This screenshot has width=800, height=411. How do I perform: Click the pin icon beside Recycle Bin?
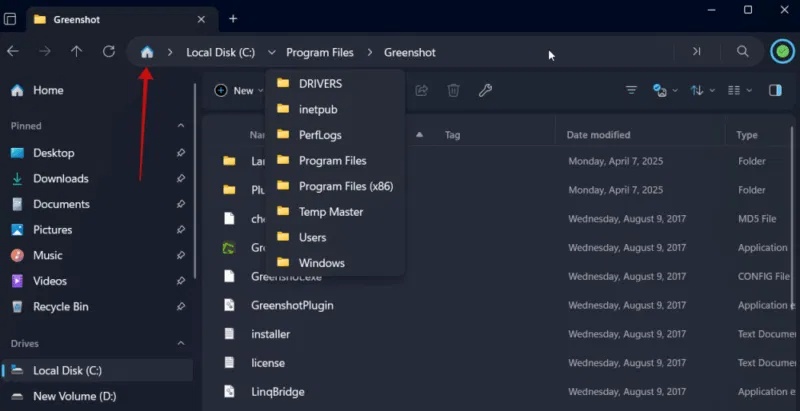pyautogui.click(x=181, y=306)
